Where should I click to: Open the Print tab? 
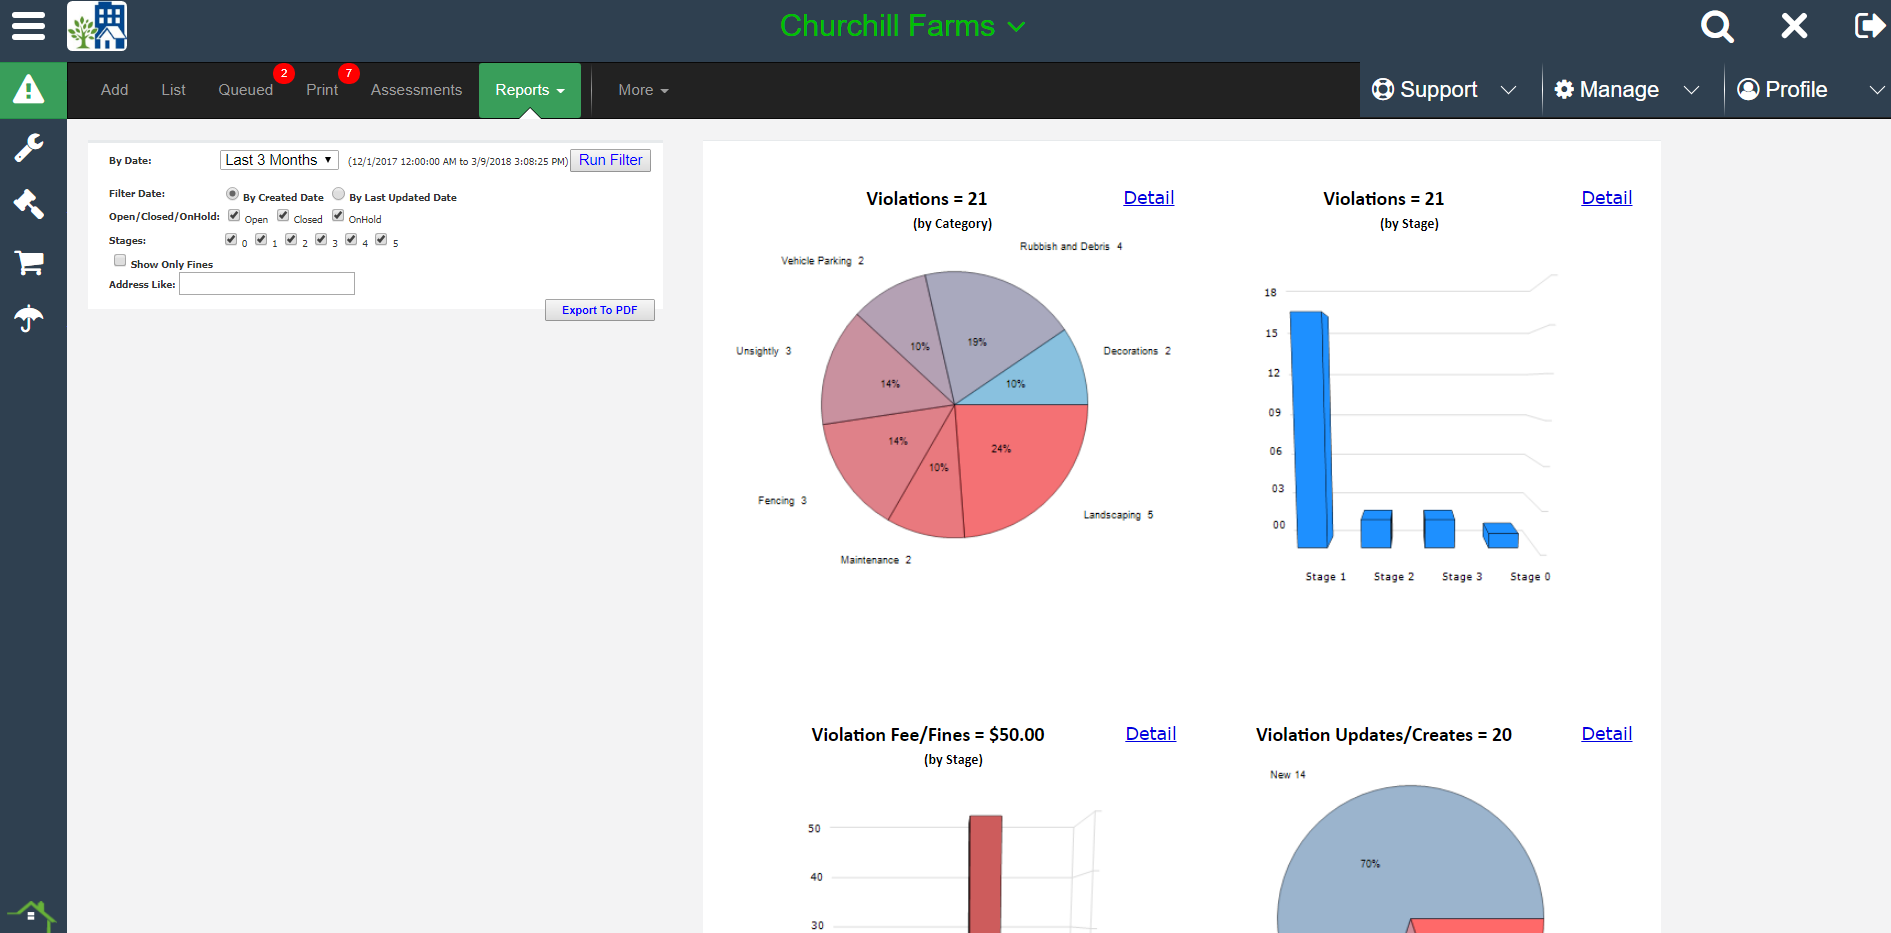(322, 90)
